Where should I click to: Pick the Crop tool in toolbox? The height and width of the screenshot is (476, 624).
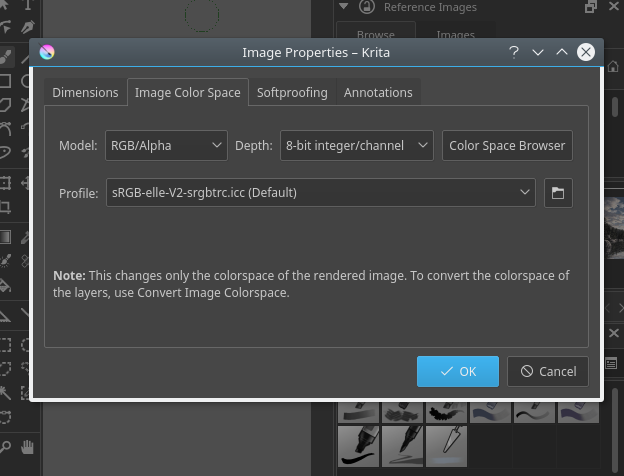pos(5,207)
